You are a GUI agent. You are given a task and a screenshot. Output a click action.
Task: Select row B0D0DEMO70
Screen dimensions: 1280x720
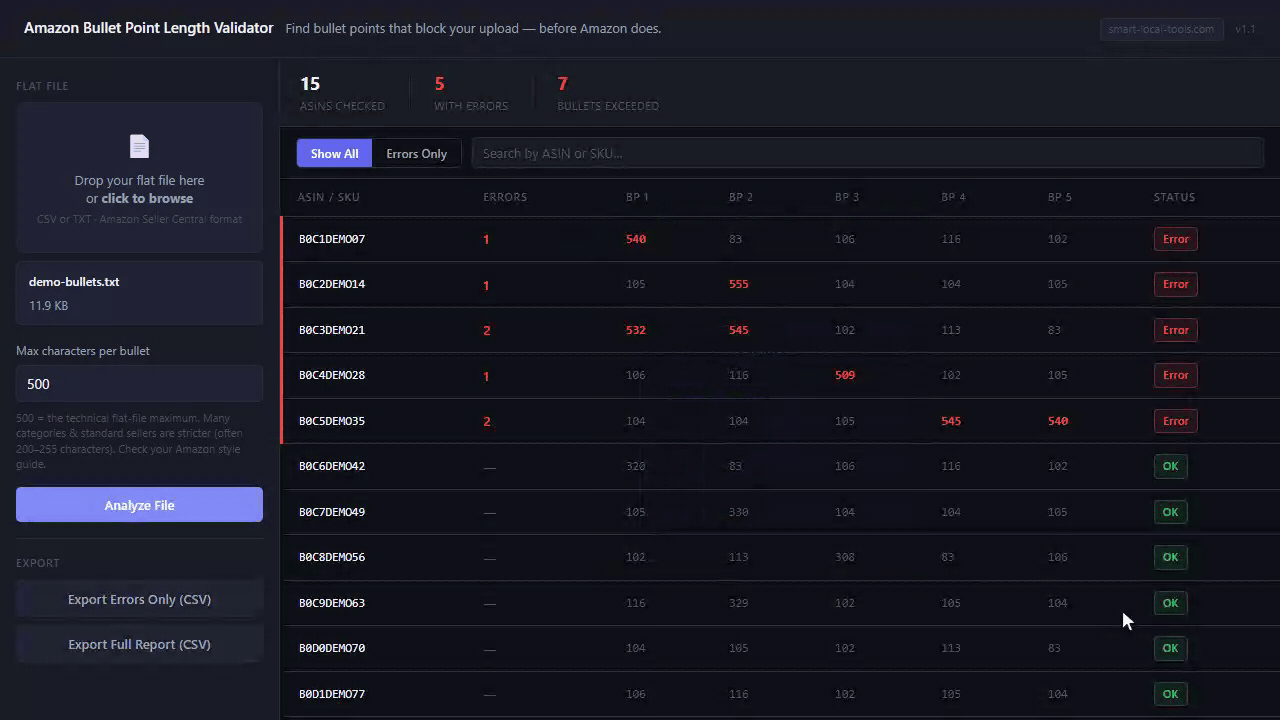[x=780, y=648]
